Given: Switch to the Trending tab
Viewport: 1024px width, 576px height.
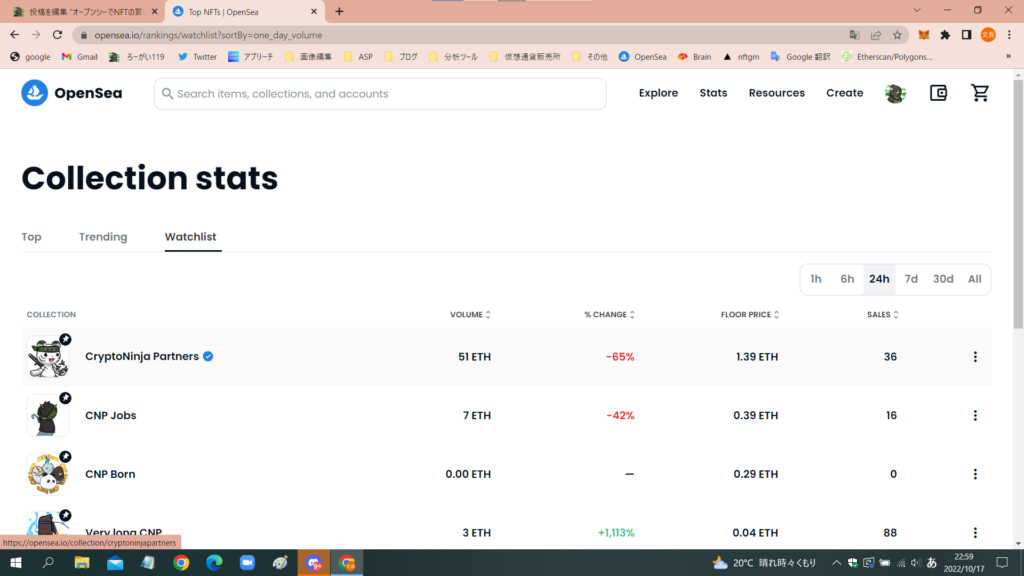Looking at the screenshot, I should 103,237.
